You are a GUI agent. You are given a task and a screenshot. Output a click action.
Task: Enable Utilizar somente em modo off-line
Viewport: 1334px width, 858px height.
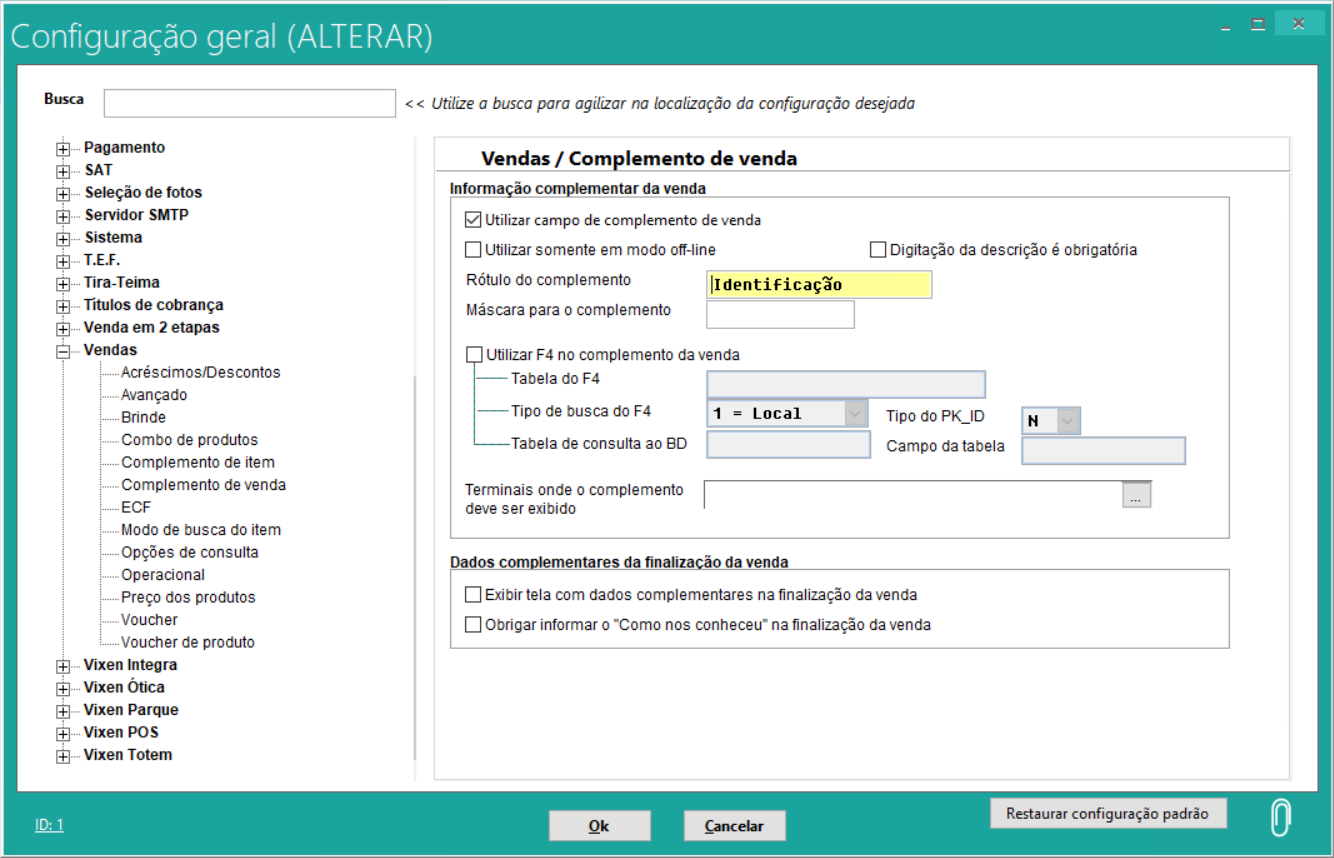tap(474, 250)
